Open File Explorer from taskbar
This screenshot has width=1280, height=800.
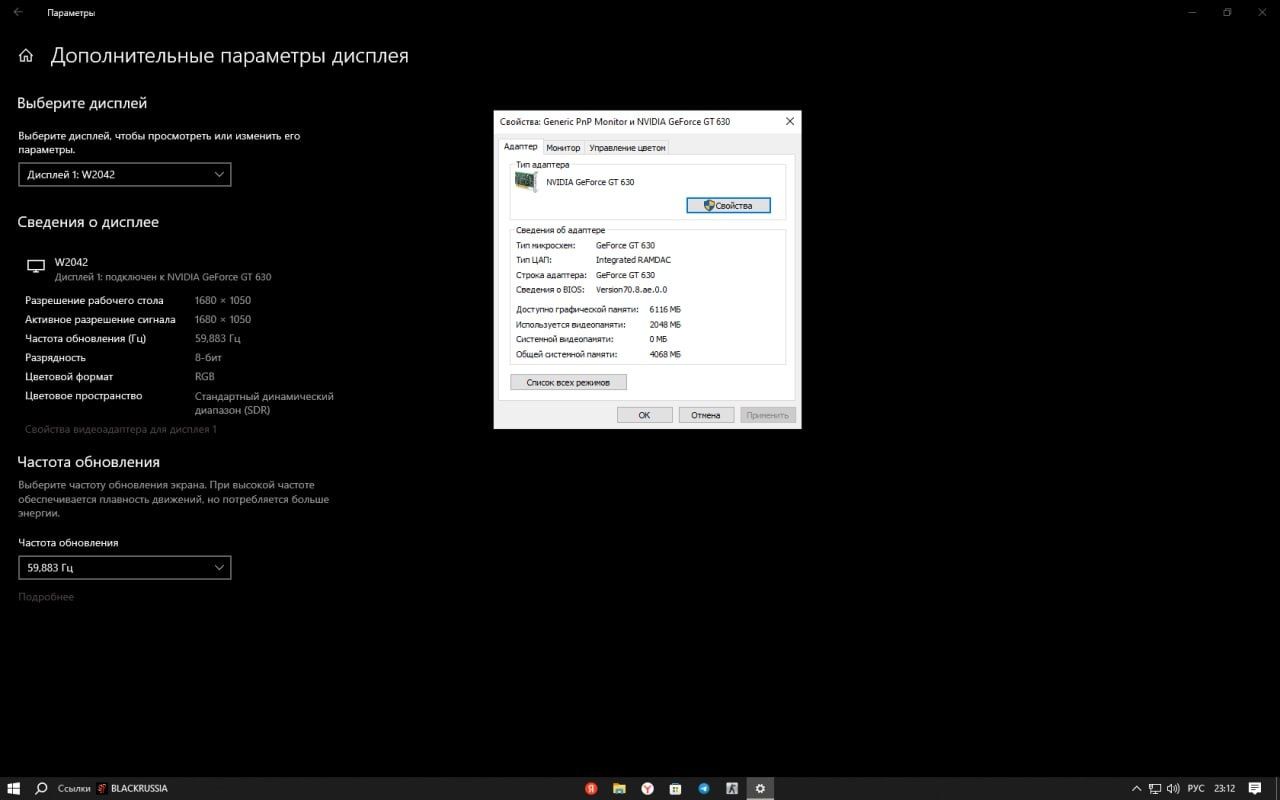pyautogui.click(x=619, y=788)
